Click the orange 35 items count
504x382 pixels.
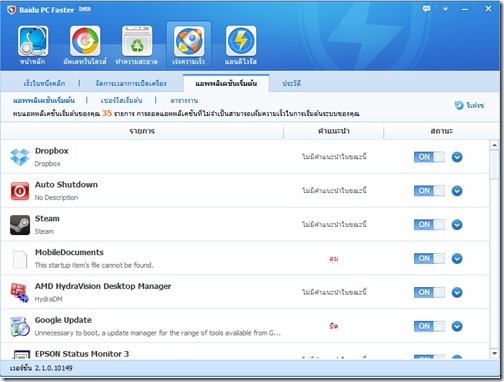(x=107, y=113)
